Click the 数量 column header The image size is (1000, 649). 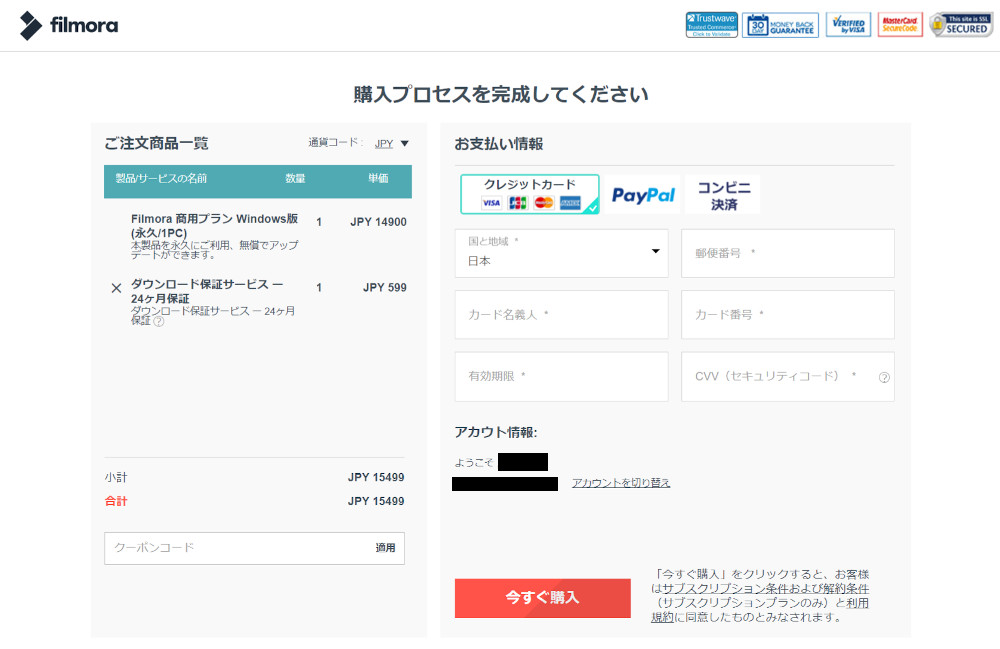(295, 179)
